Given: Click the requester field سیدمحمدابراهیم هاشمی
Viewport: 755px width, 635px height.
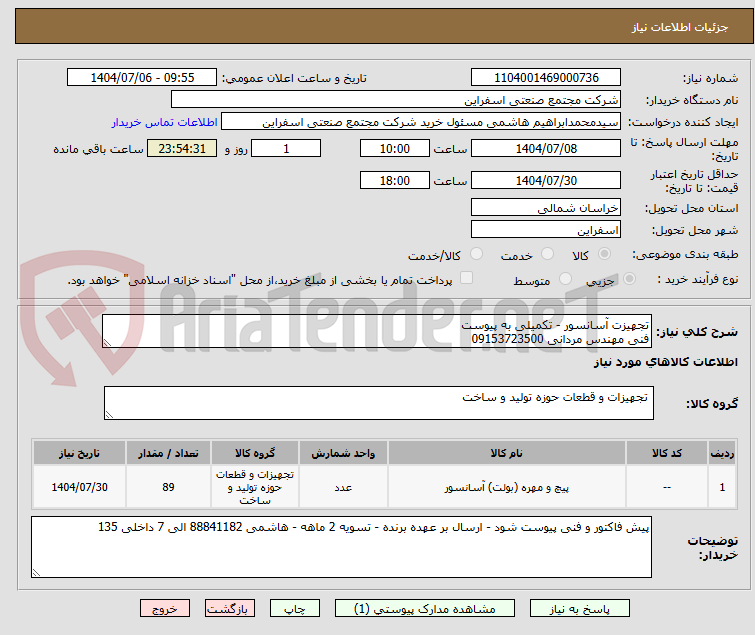Looking at the screenshot, I should pyautogui.click(x=421, y=122).
